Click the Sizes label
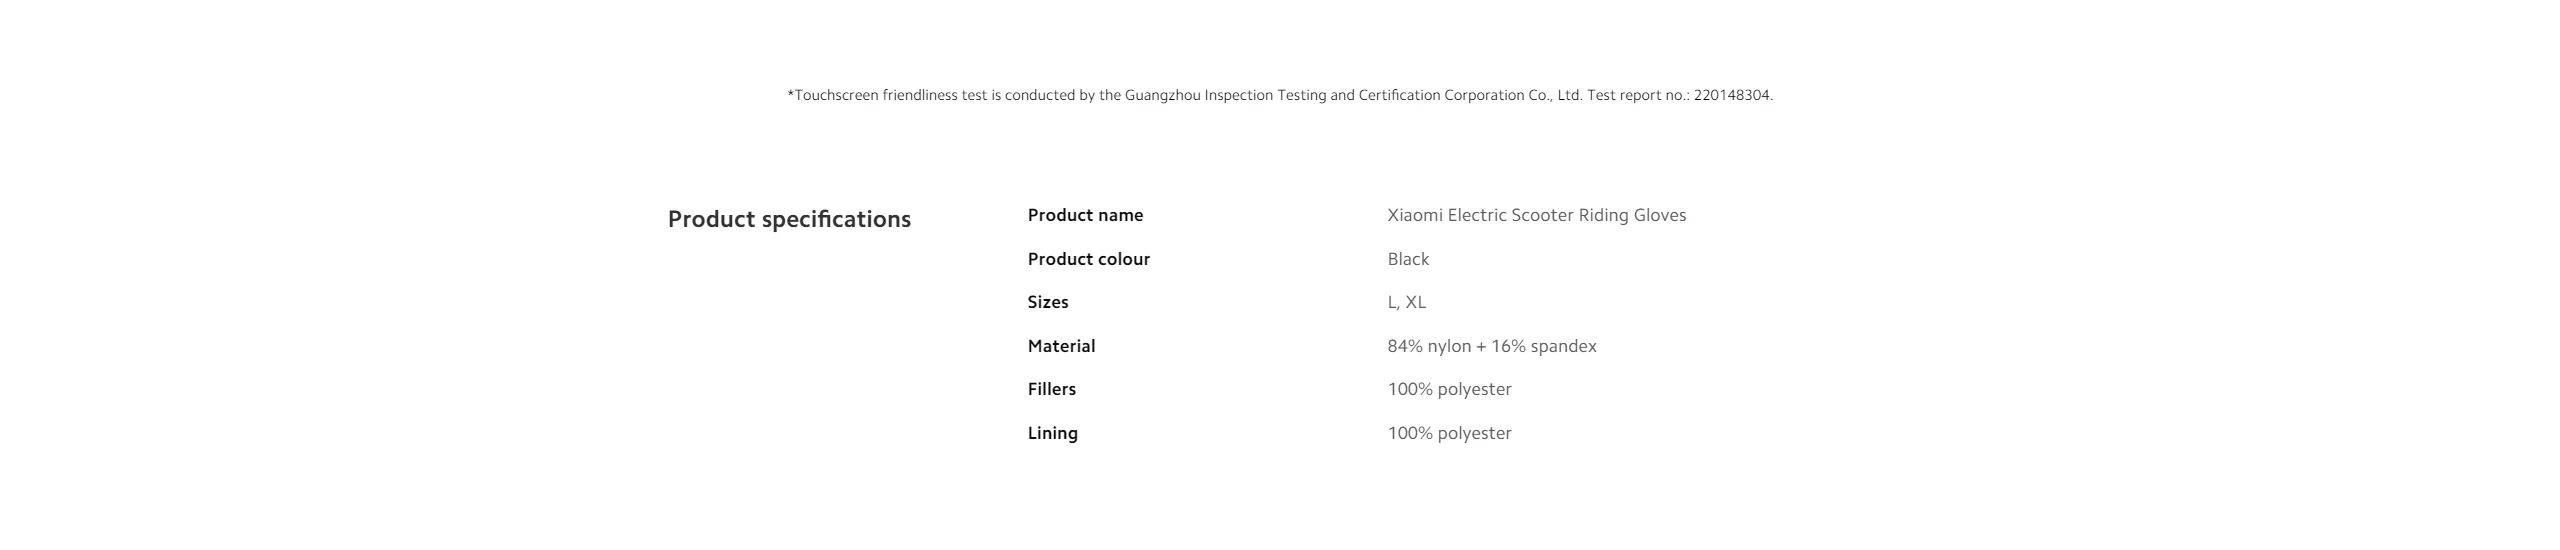Viewport: 2560px width, 550px height. pos(1048,303)
